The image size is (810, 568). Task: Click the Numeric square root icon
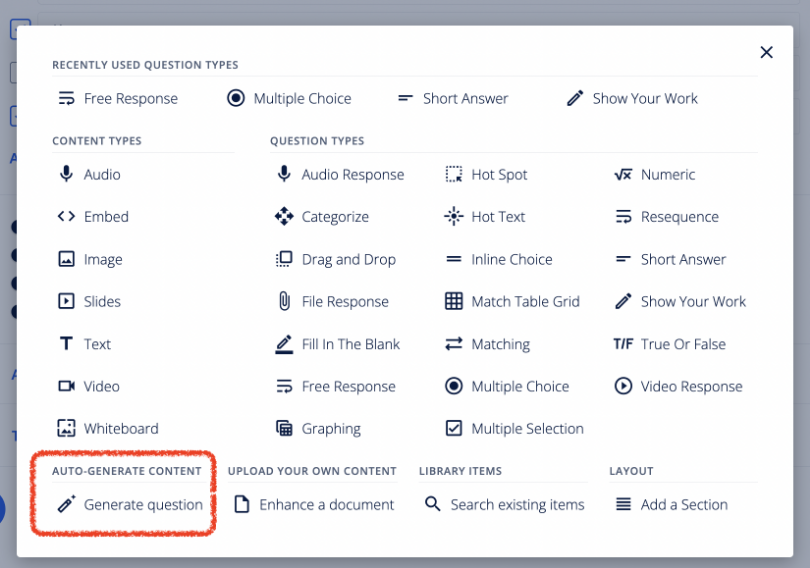pos(623,174)
